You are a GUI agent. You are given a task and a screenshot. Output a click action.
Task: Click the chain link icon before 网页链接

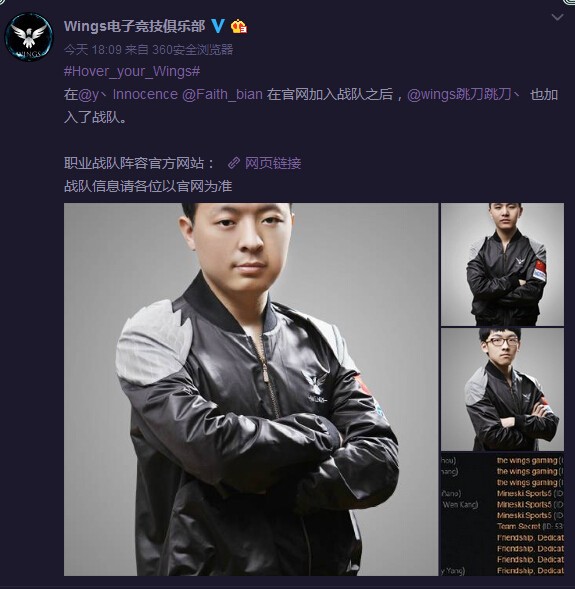coord(234,163)
